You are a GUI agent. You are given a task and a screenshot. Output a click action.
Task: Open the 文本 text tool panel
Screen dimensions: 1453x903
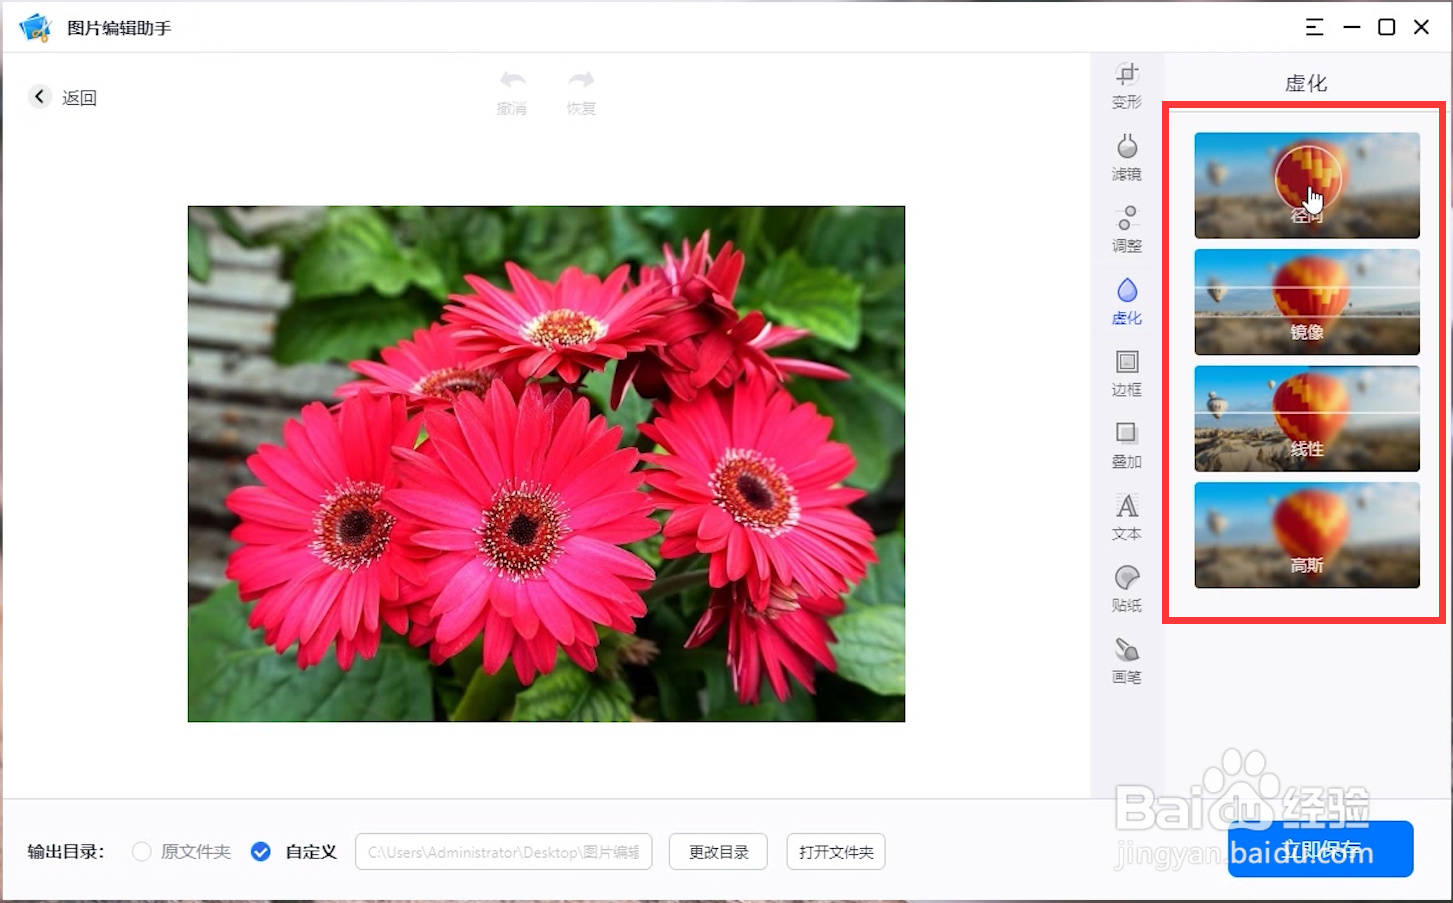[1126, 517]
